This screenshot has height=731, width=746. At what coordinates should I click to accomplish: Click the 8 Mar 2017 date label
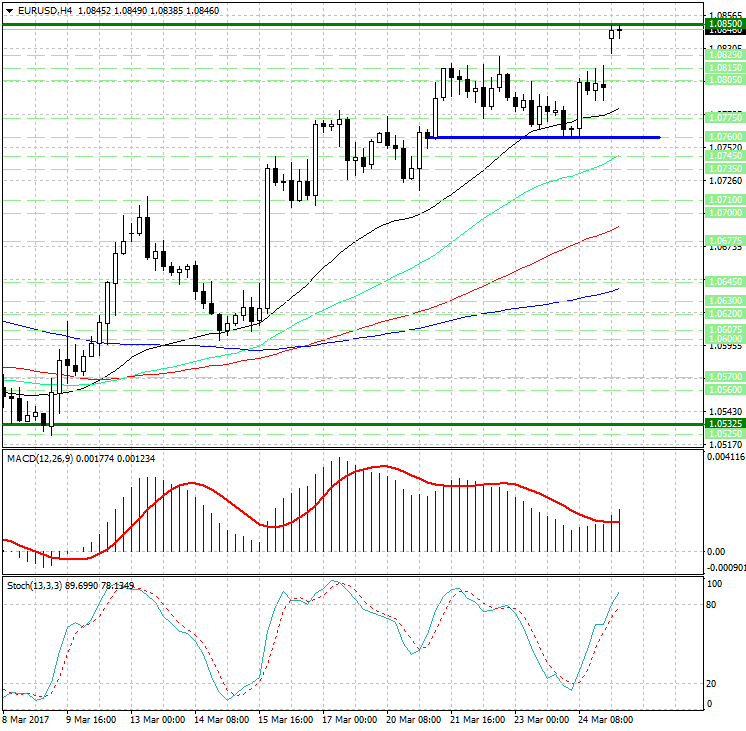point(28,719)
